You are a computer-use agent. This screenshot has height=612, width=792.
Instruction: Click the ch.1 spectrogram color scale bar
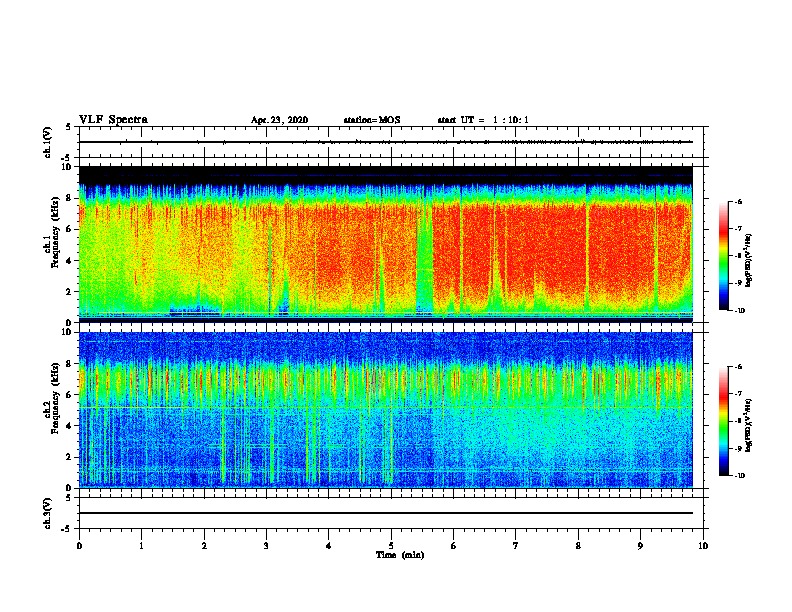(x=724, y=256)
